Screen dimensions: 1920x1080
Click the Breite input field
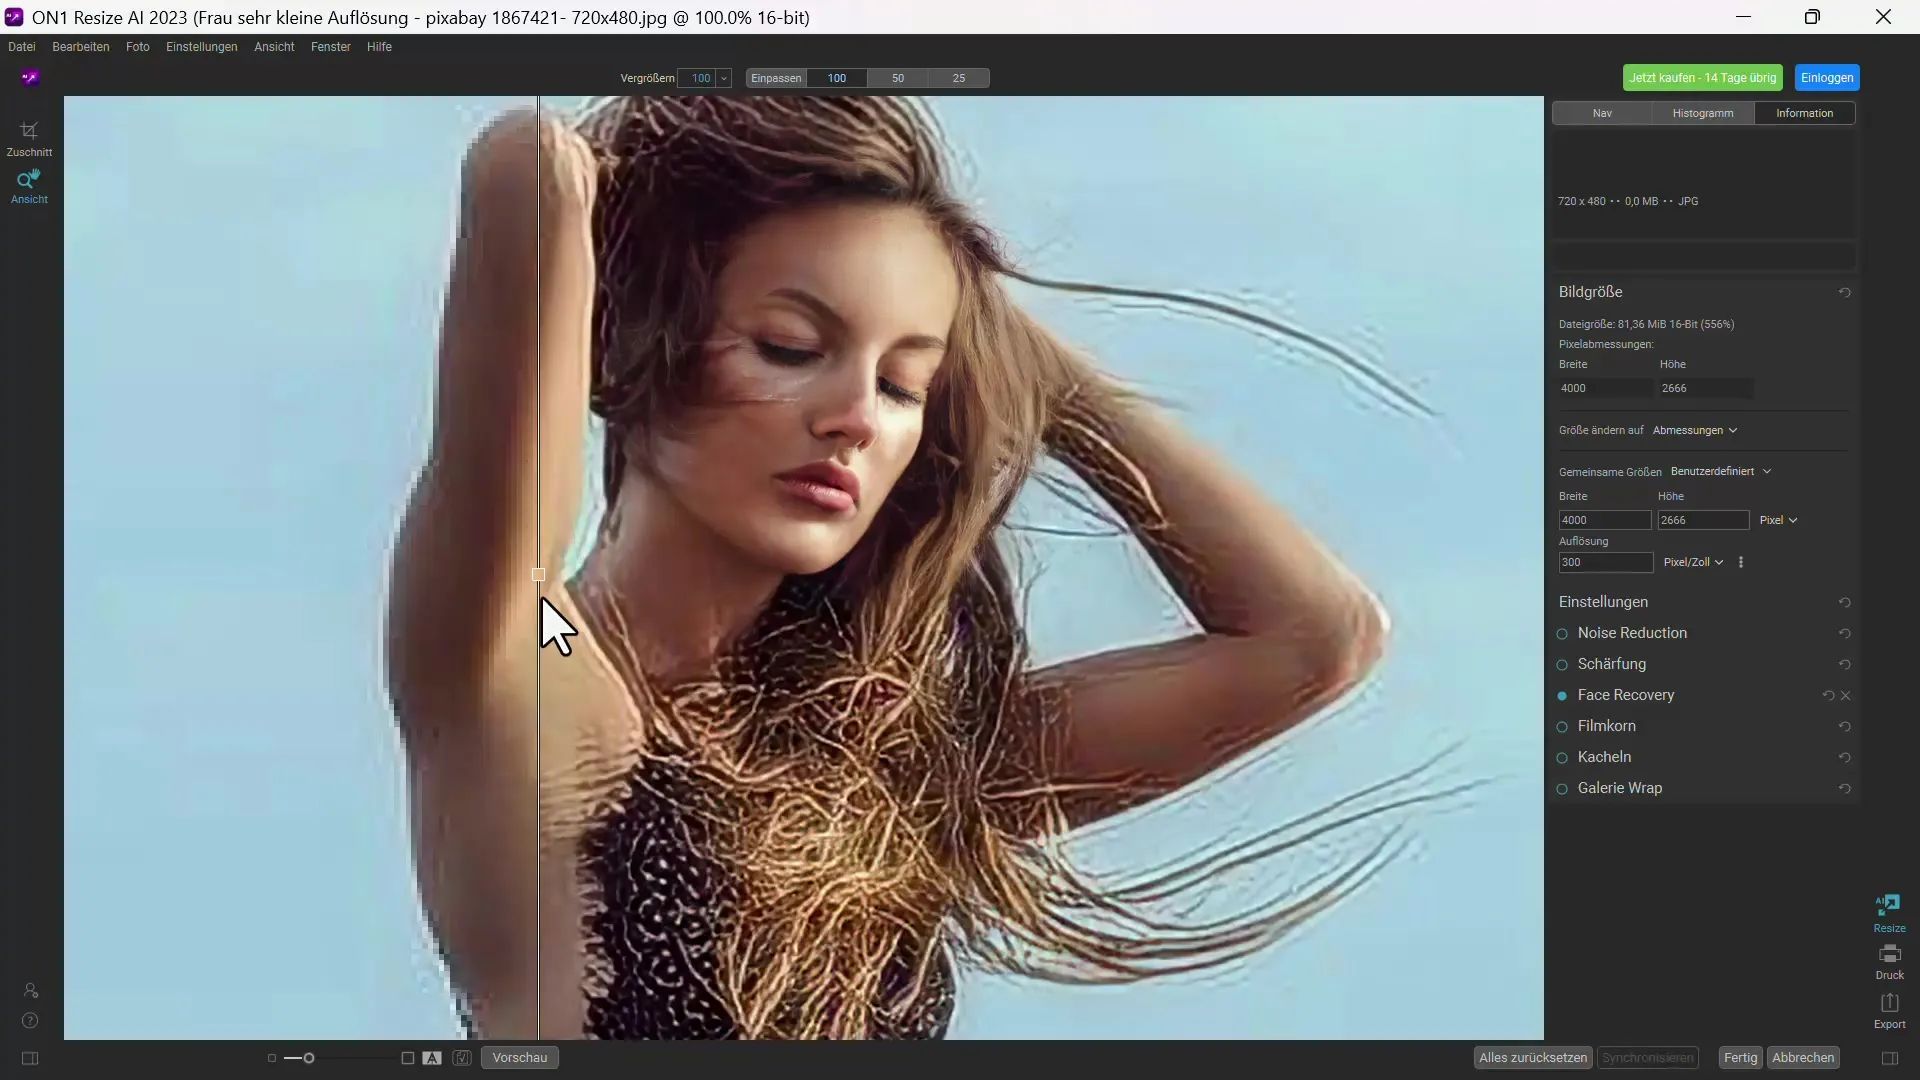click(x=1606, y=518)
